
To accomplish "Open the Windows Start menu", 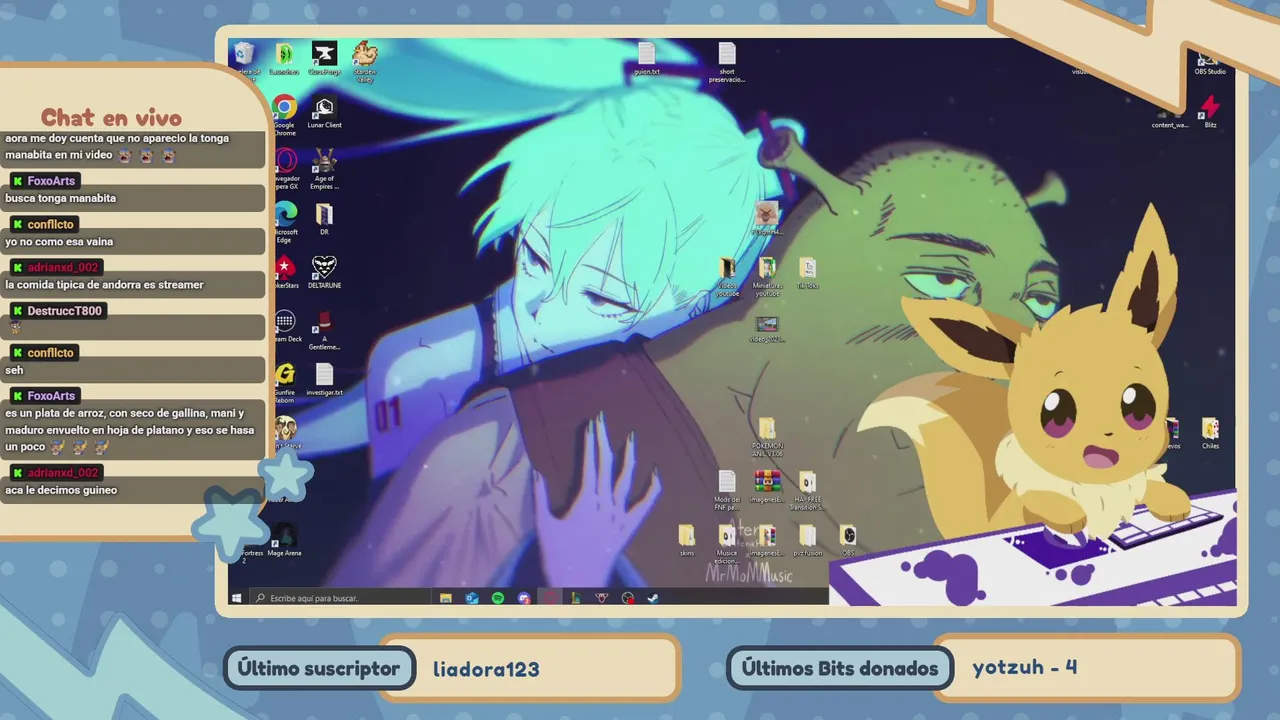I will (237, 598).
